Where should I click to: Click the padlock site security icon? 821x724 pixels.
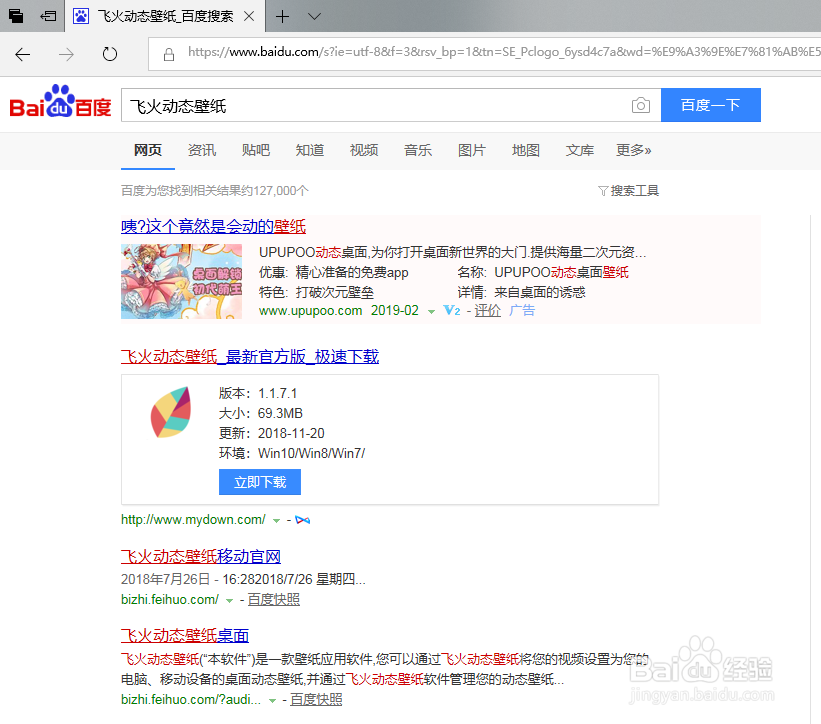(x=169, y=54)
